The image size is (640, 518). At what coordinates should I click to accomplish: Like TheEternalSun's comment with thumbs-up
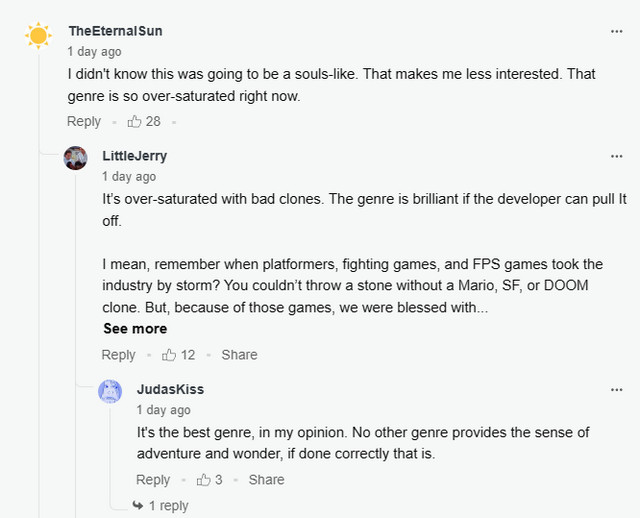point(134,121)
